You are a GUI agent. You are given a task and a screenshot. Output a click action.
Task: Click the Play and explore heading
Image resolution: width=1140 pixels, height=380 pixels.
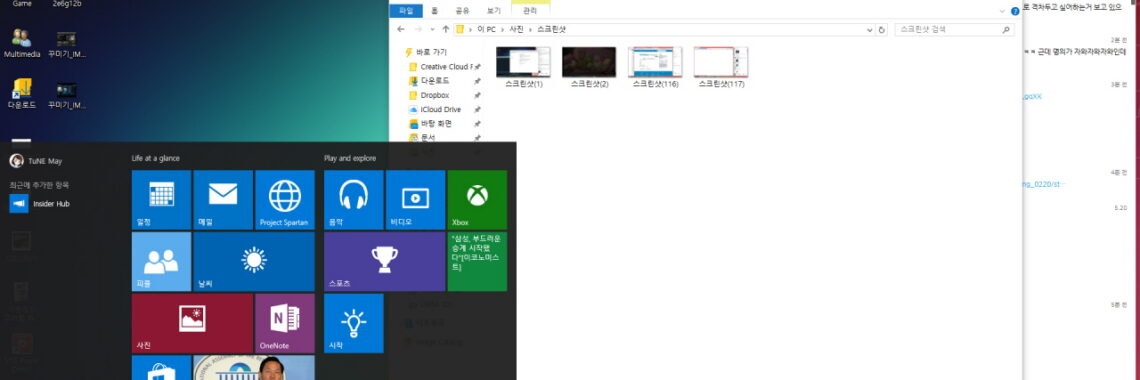click(350, 158)
